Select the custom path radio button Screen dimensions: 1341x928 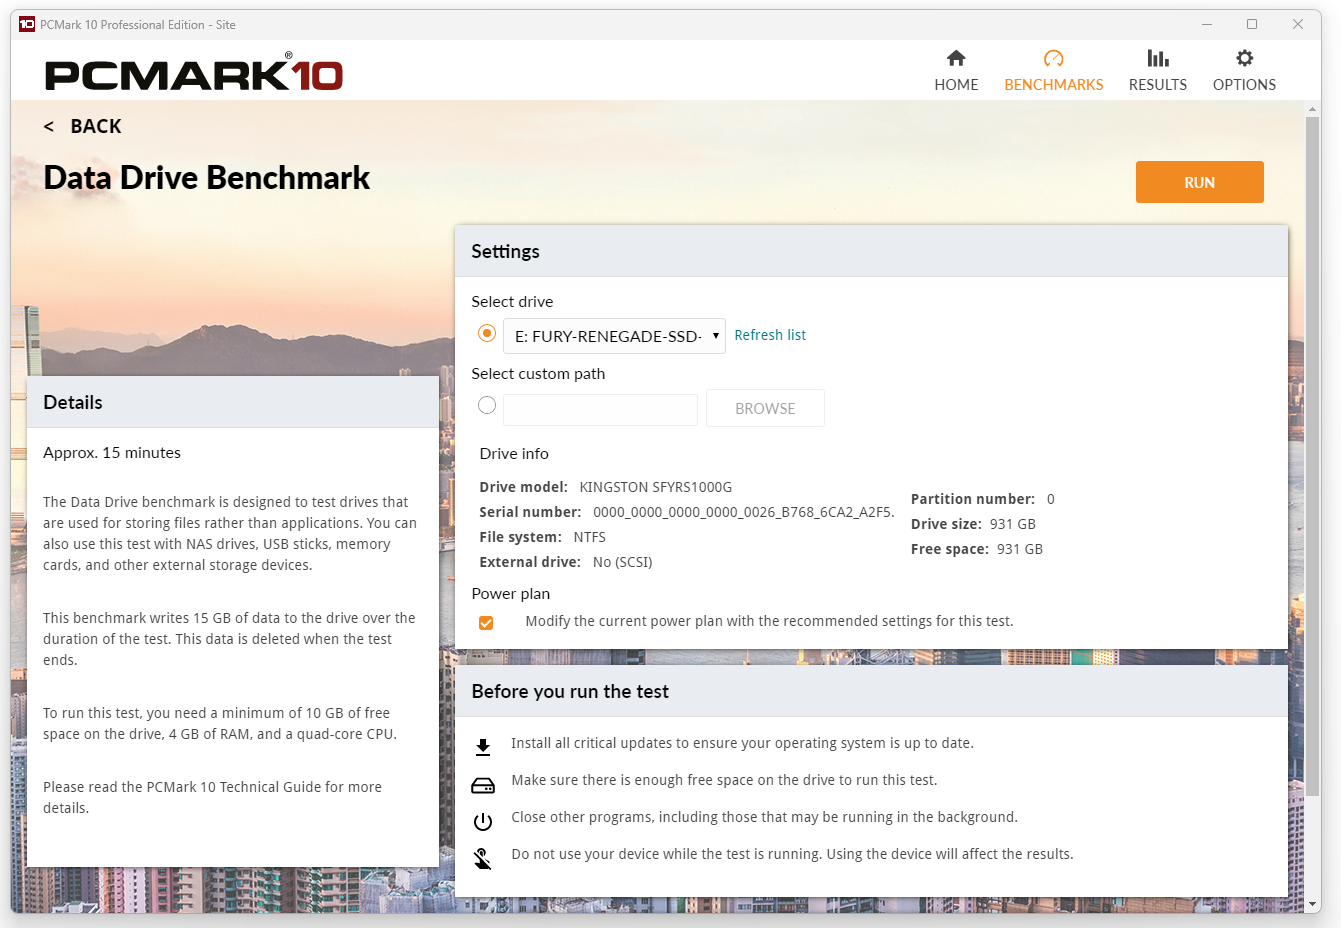coord(487,405)
